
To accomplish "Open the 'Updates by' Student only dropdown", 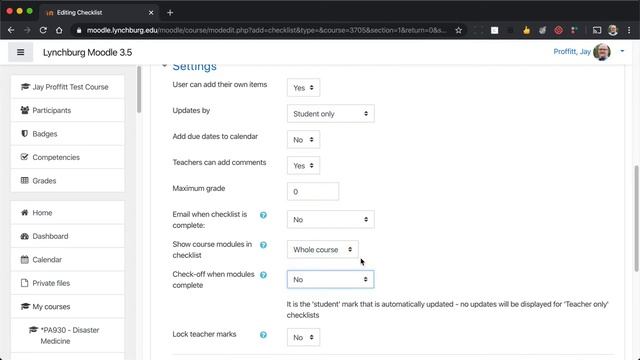I will click(331, 113).
